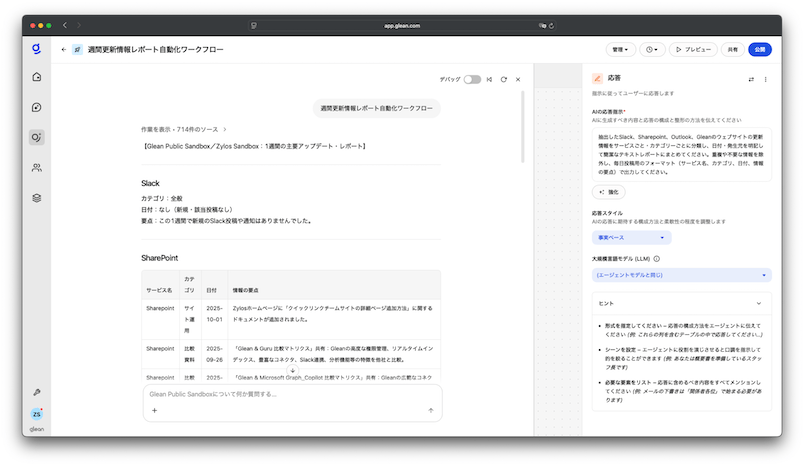The width and height of the screenshot is (804, 466).
Task: Click the SharePoint section heading
Action: [x=159, y=258]
